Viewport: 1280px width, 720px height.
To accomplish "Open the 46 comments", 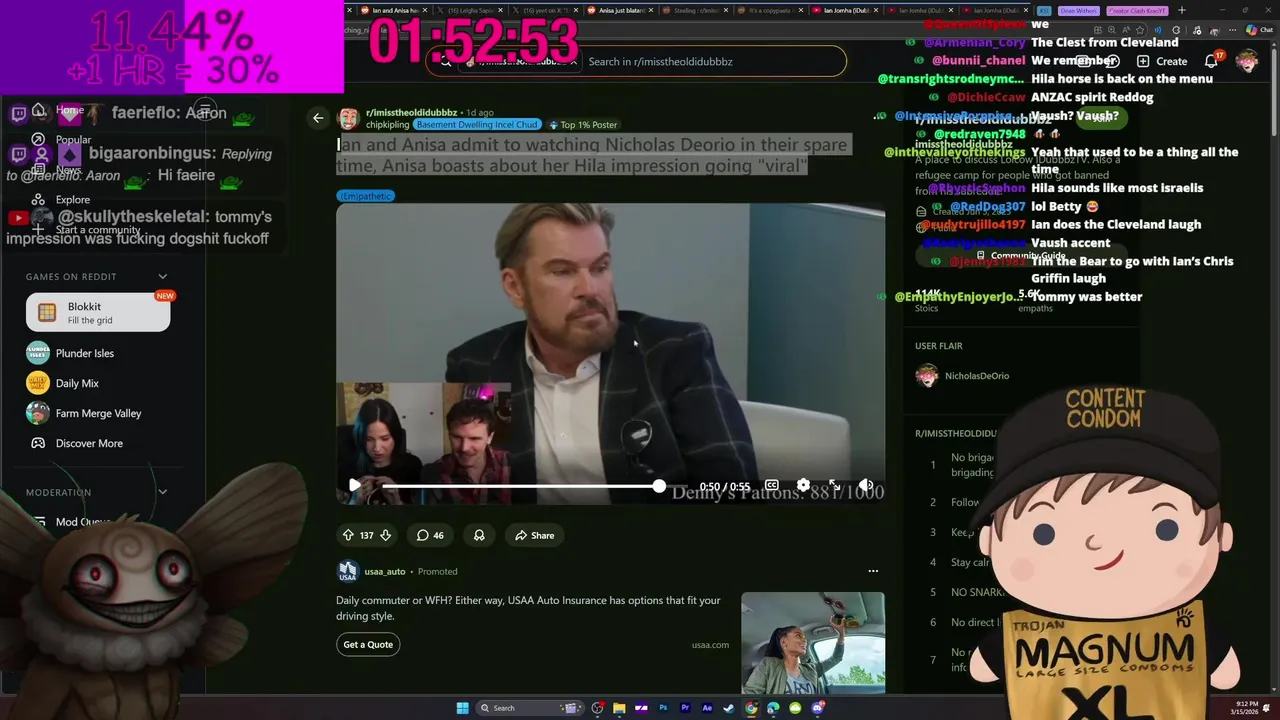I will click(430, 535).
